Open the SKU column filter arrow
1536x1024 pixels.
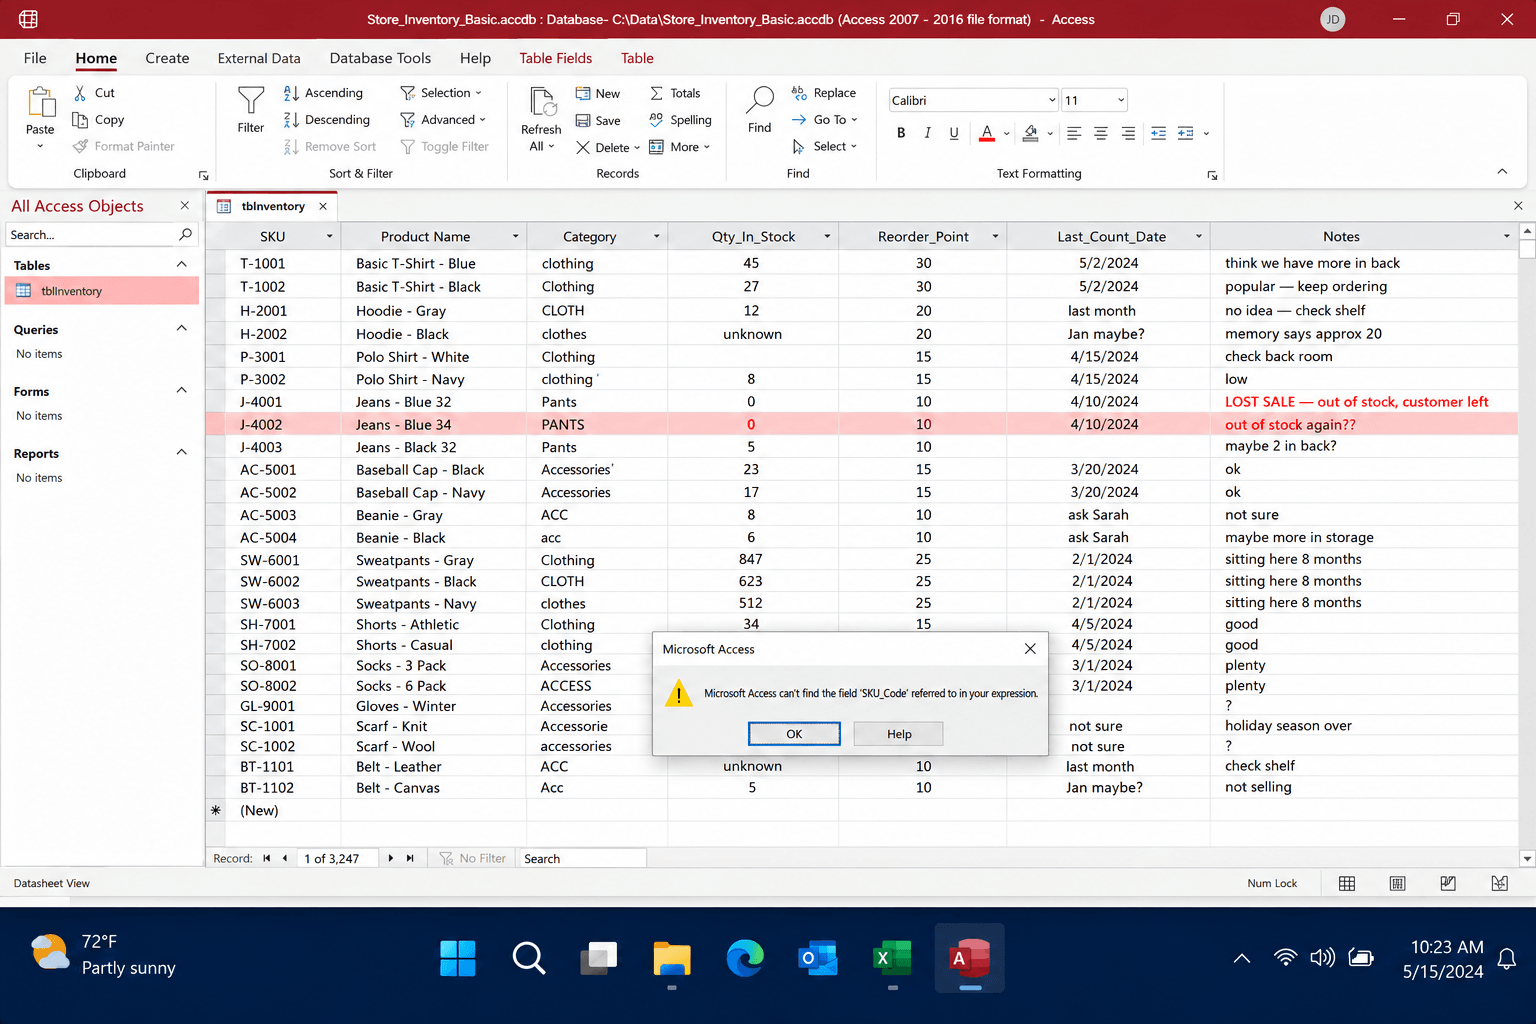coord(329,237)
